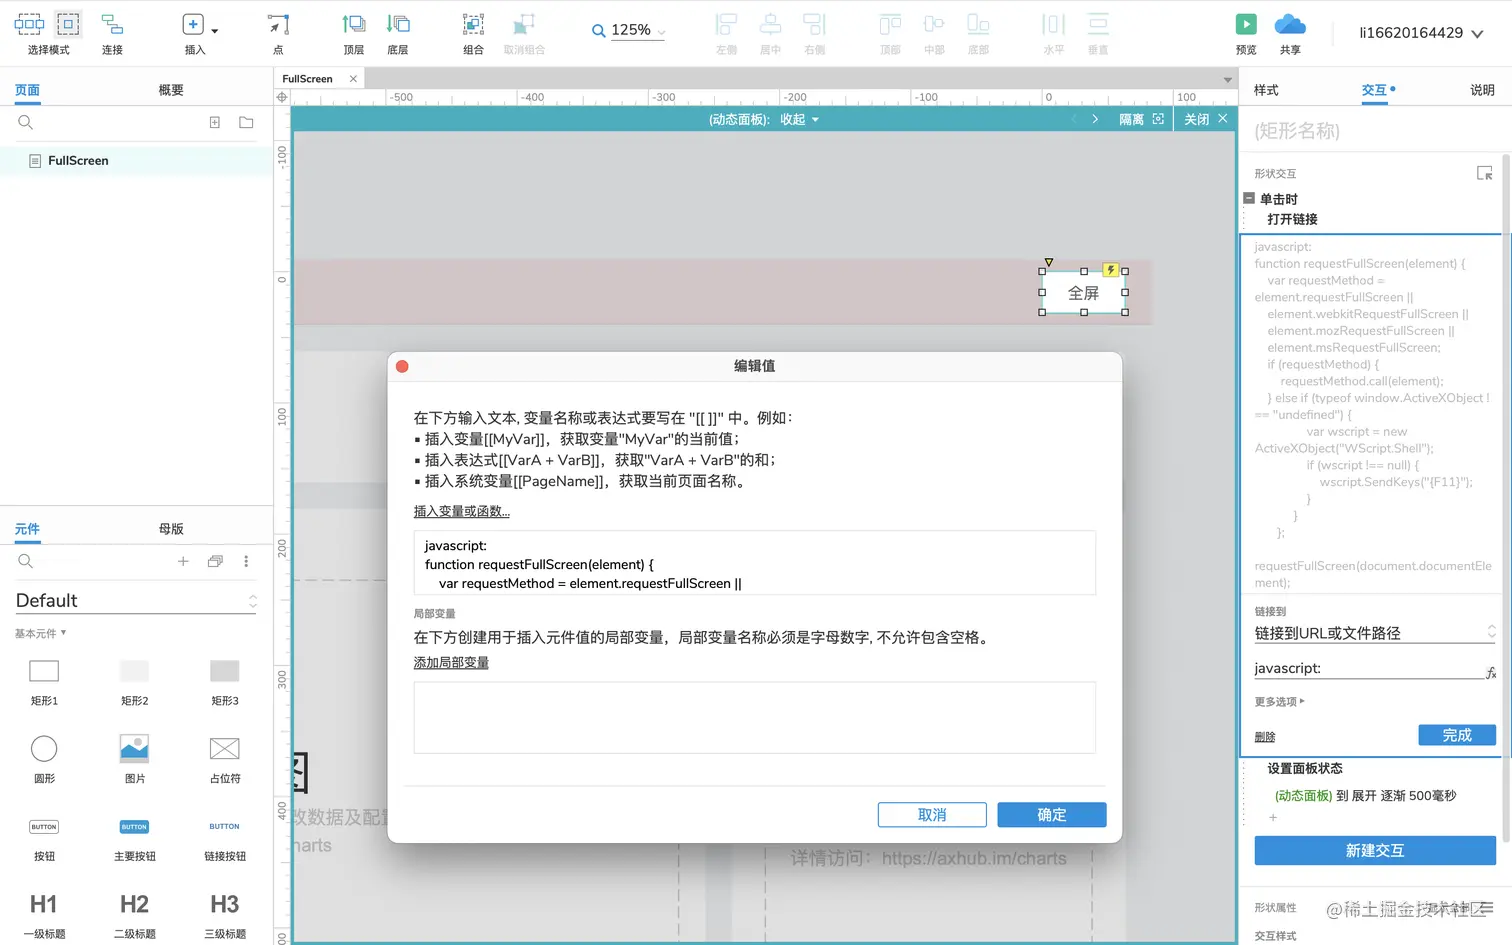Search widgets in the 元件 panel
This screenshot has width=1512, height=945.
click(x=26, y=561)
